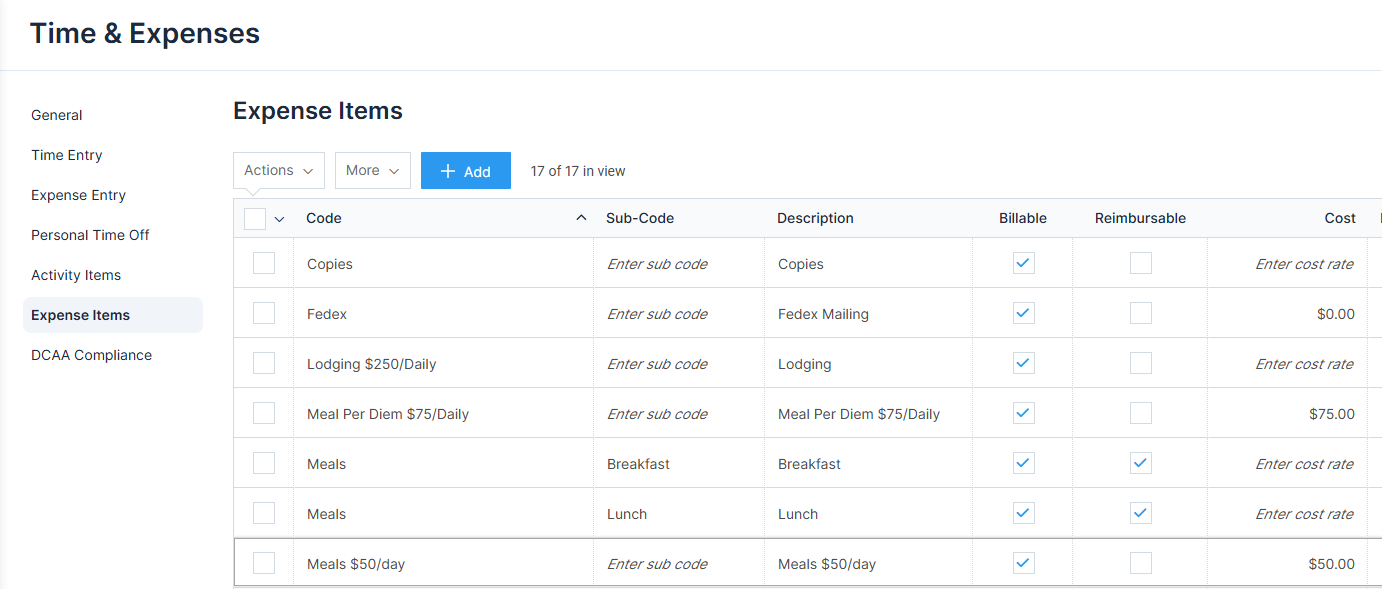Toggle Billable for the Lunch row
The image size is (1382, 589).
pos(1022,512)
